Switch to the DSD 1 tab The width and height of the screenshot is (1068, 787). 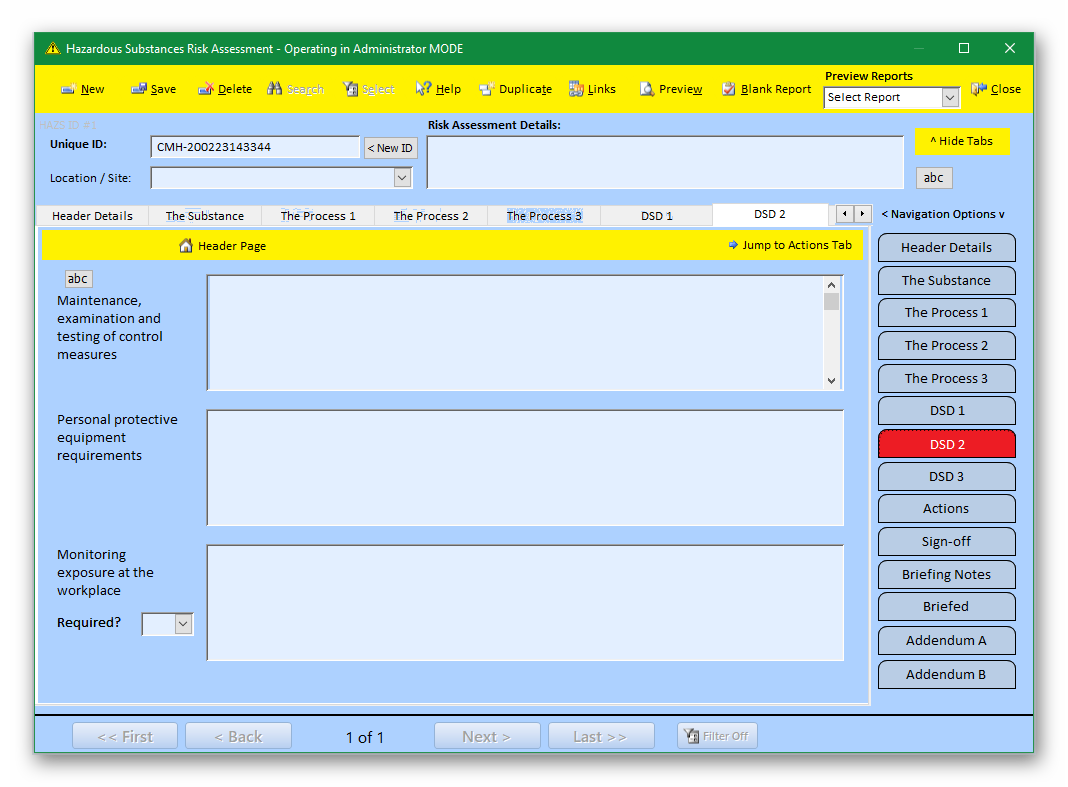click(657, 216)
